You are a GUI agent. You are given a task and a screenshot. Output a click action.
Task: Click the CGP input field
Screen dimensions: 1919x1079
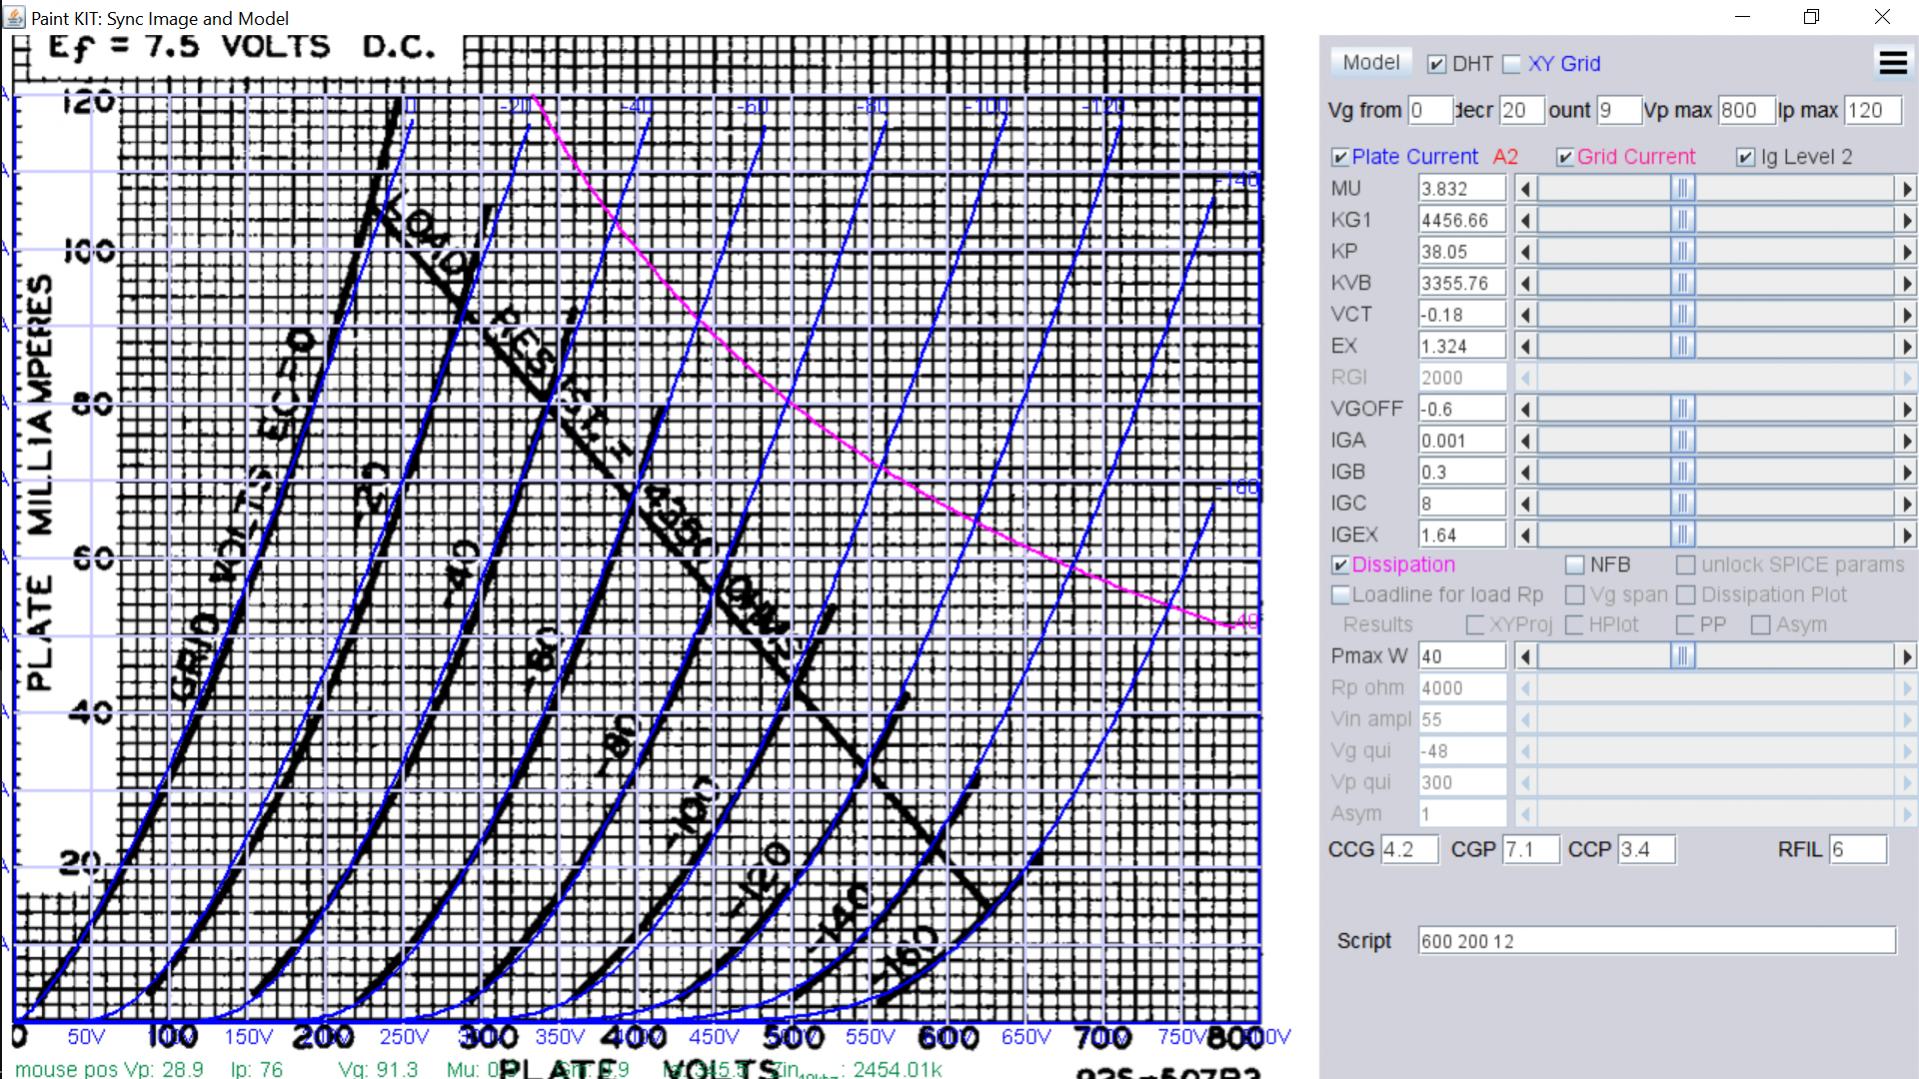(x=1531, y=850)
